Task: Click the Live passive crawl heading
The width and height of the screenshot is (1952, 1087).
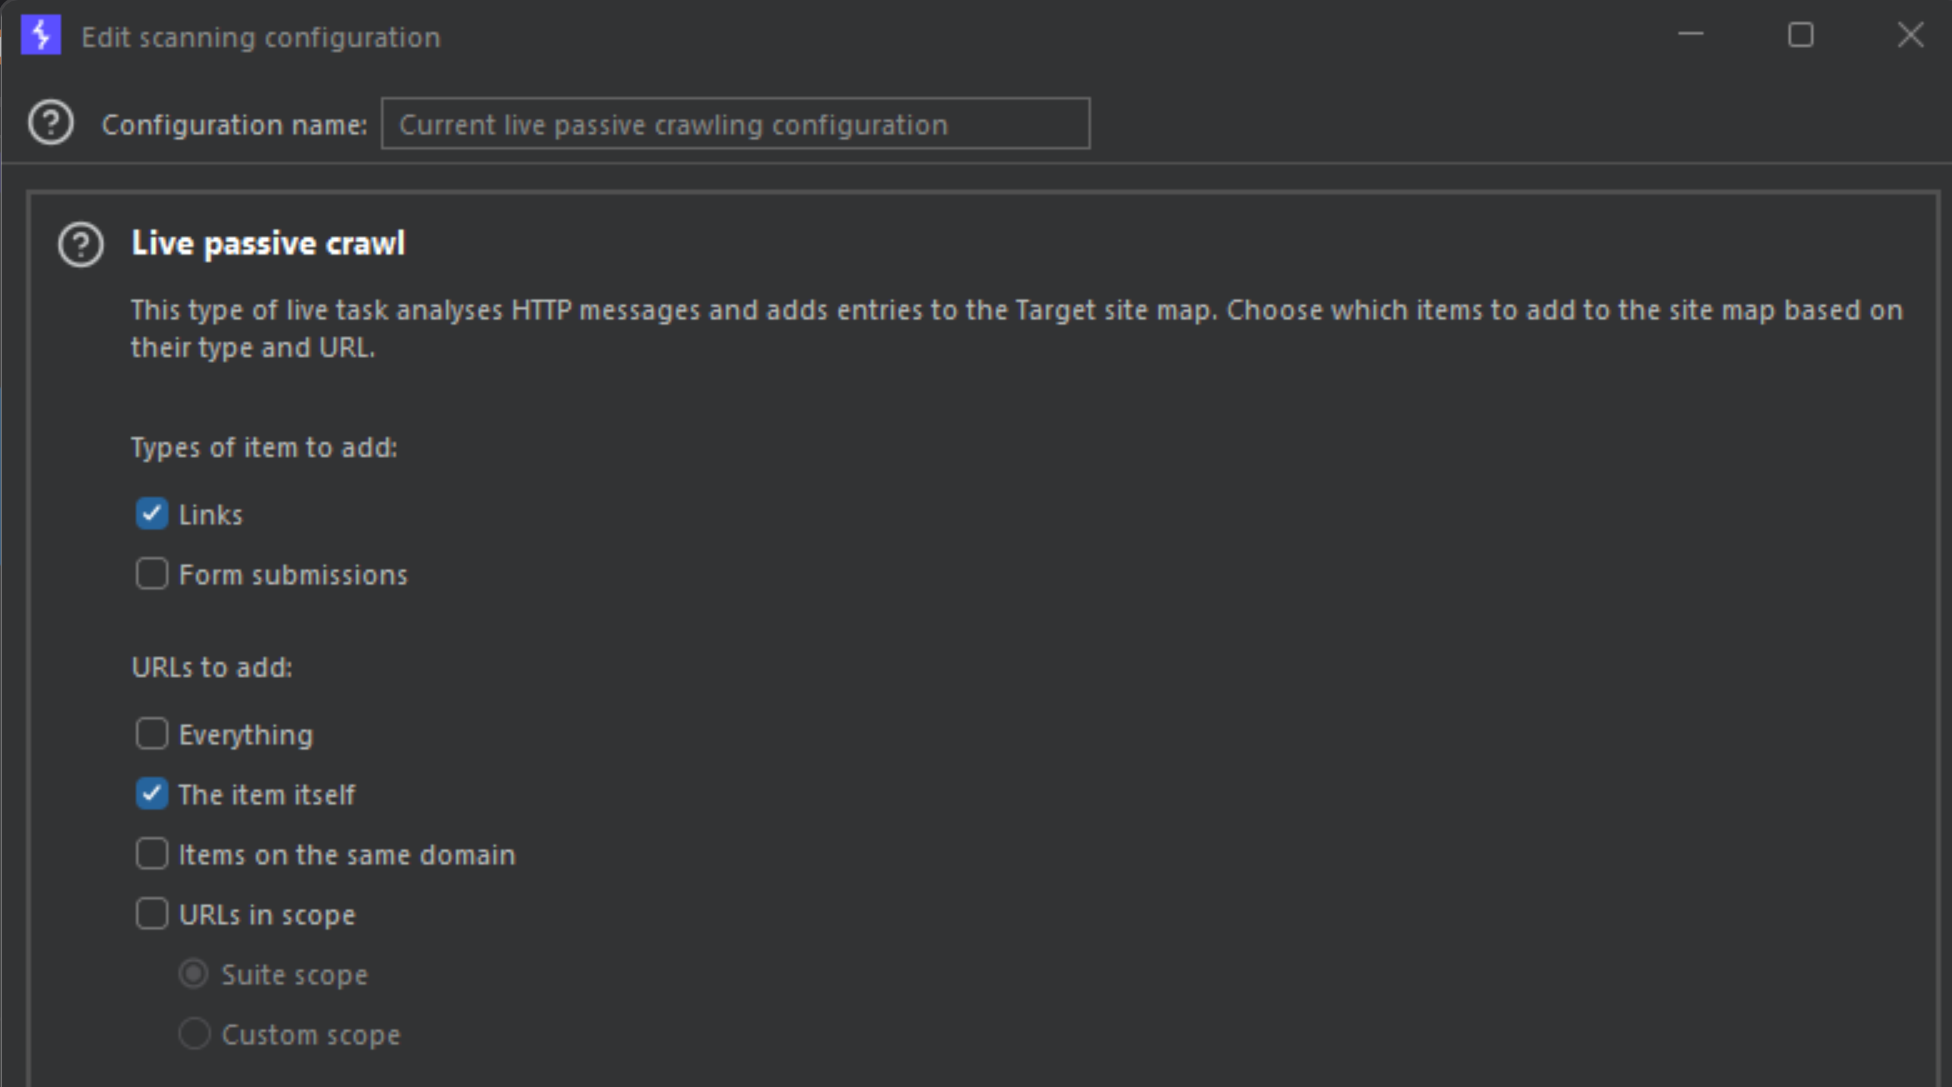Action: click(x=268, y=244)
